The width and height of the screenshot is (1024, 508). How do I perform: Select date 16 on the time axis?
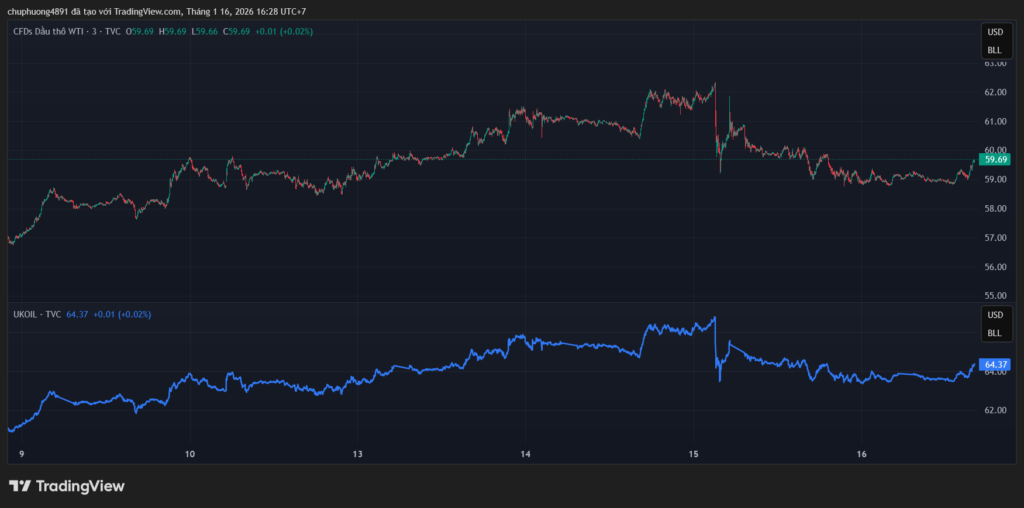point(861,454)
